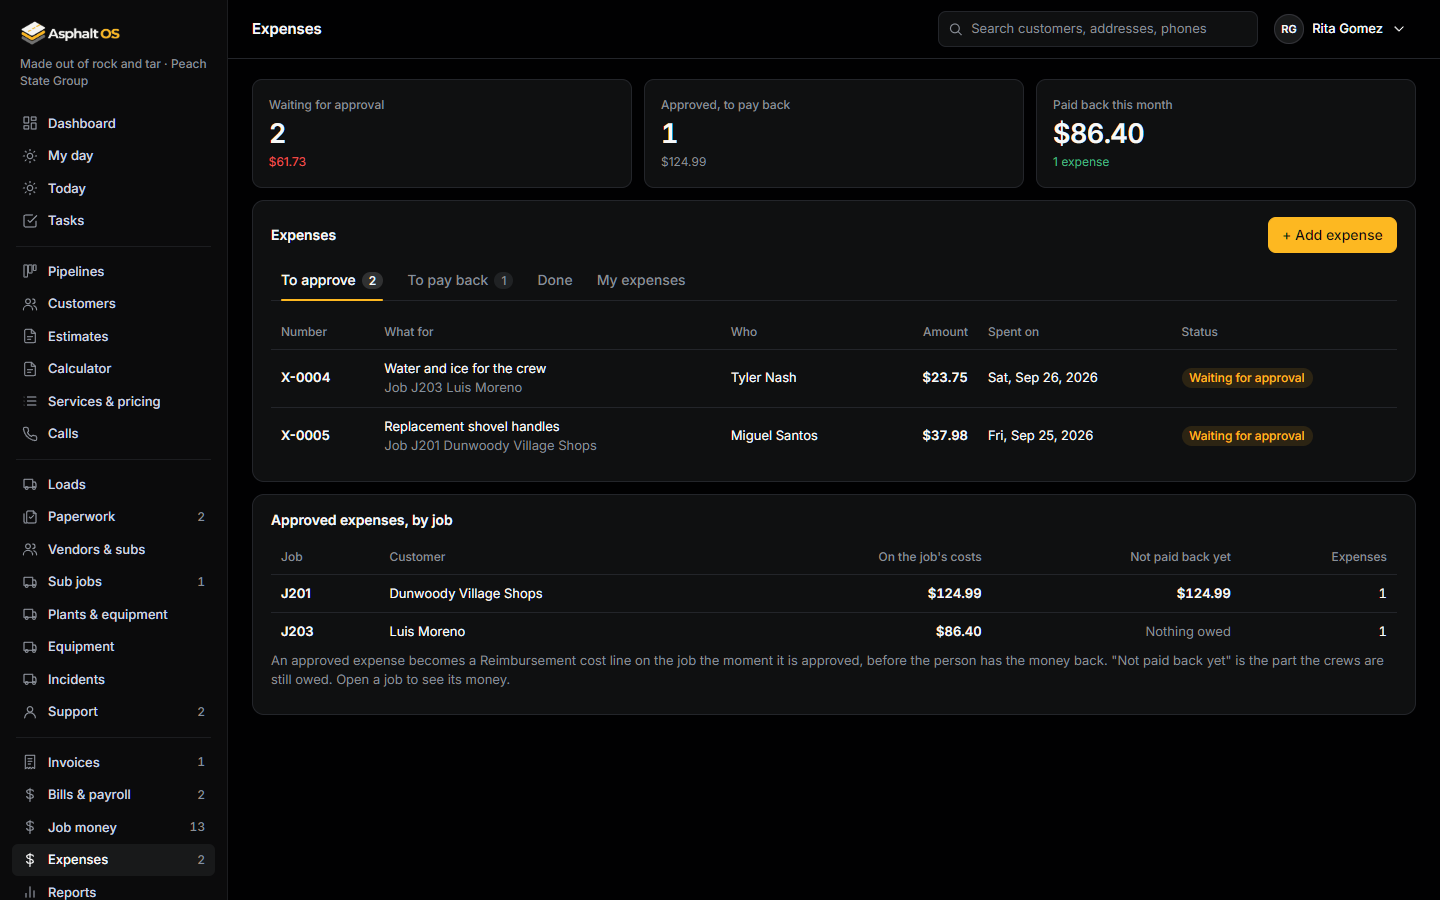This screenshot has width=1440, height=900.
Task: Navigate to Sub jobs in sidebar
Action: click(x=113, y=582)
